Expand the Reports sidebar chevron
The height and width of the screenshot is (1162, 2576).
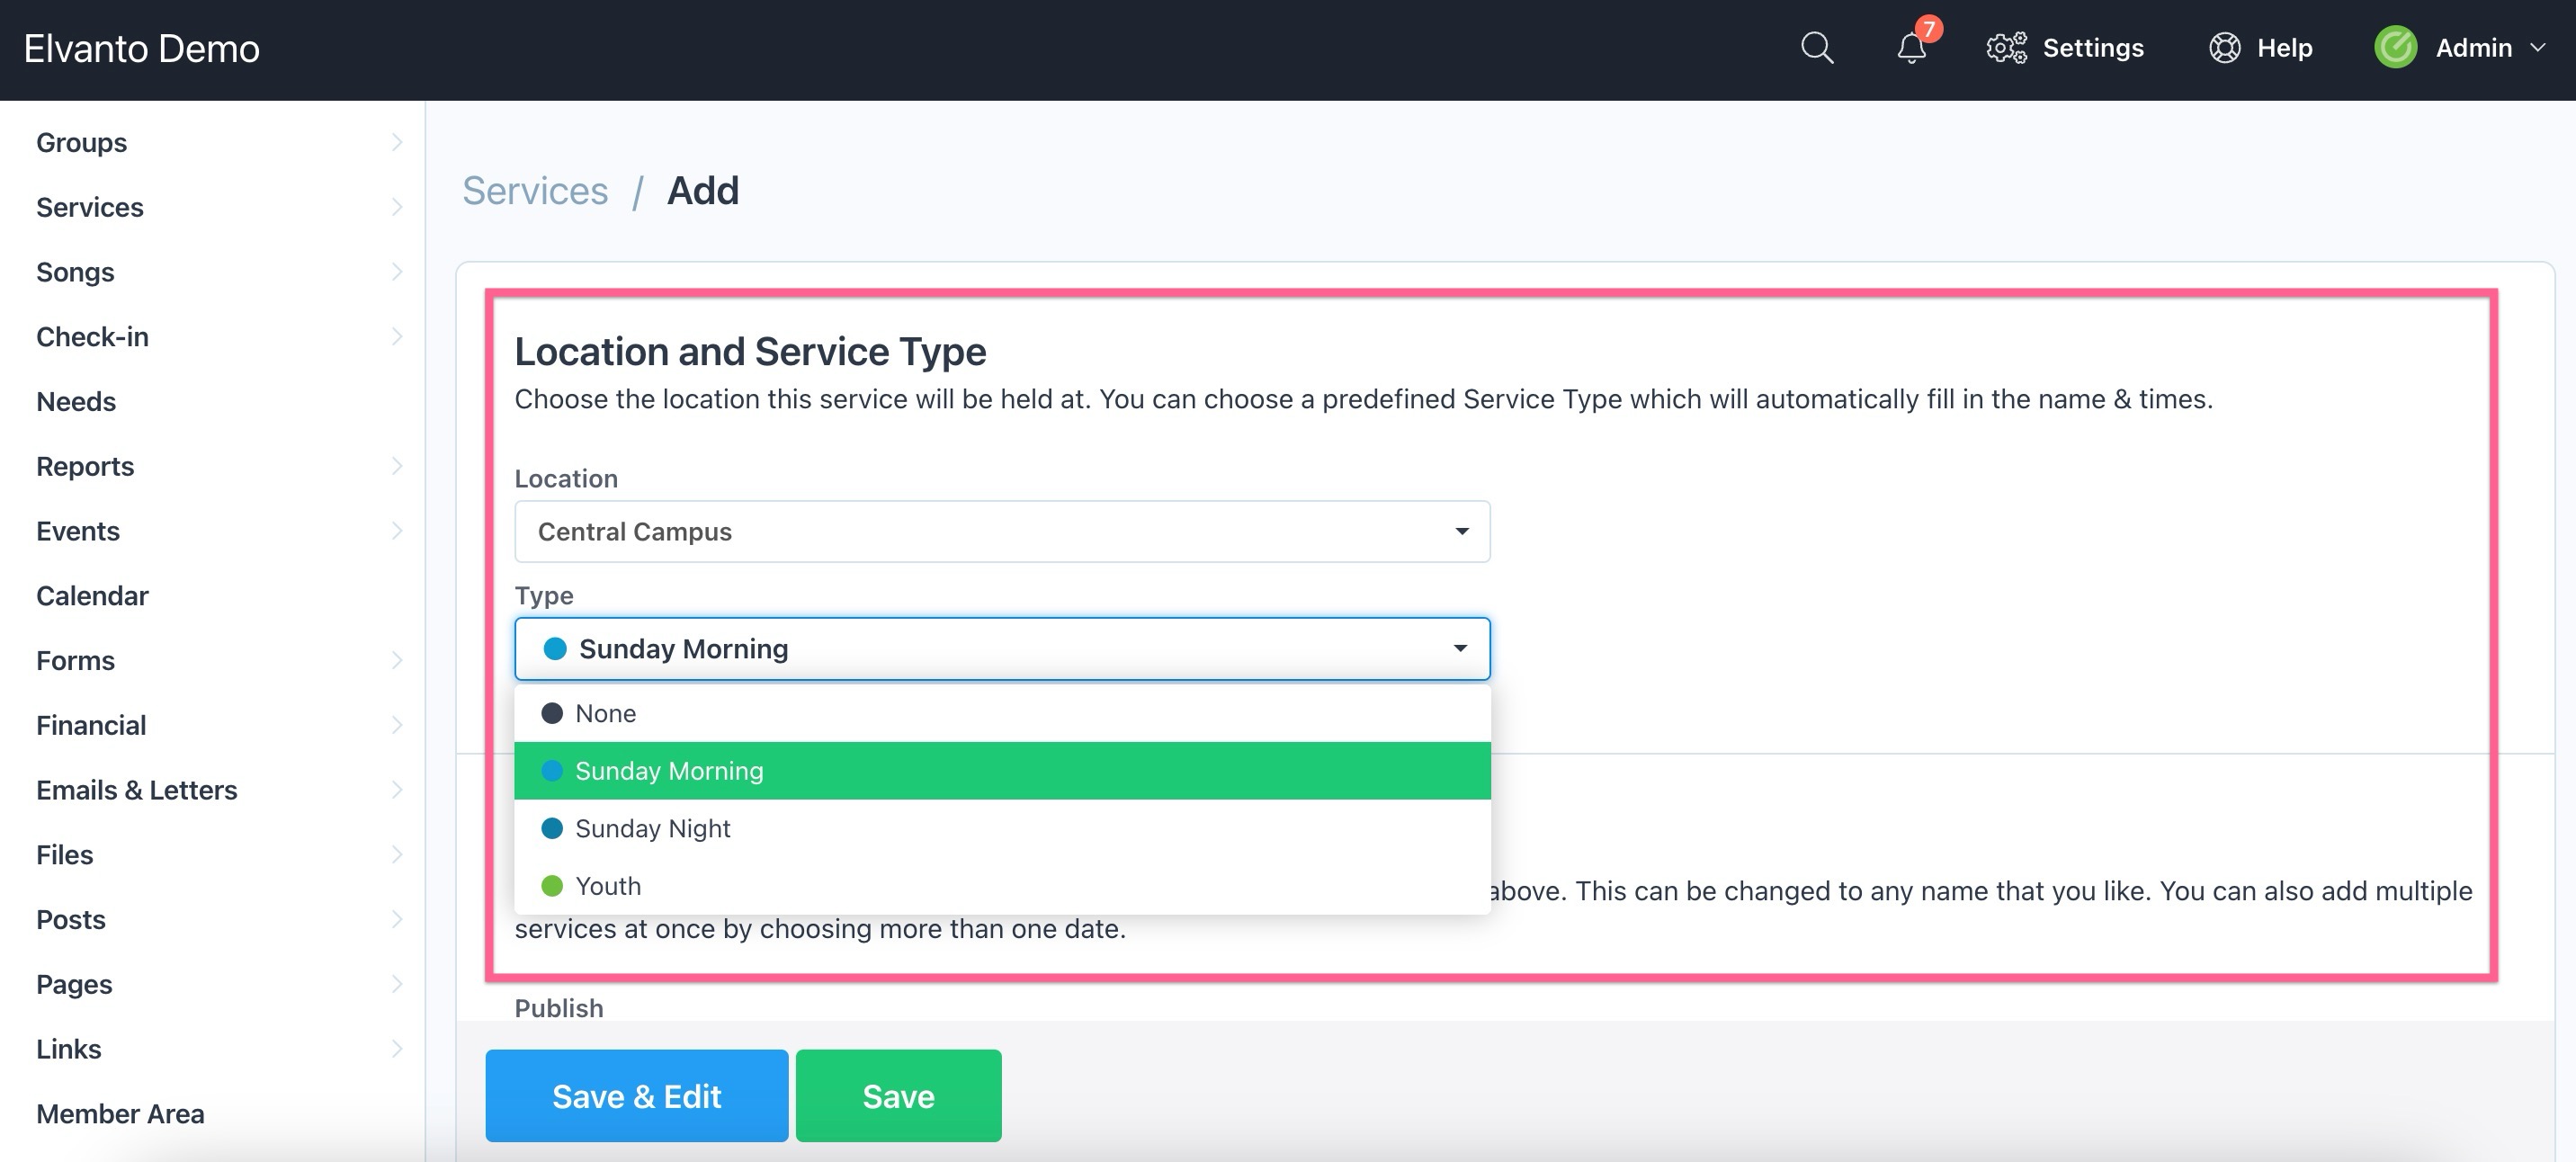[x=397, y=466]
